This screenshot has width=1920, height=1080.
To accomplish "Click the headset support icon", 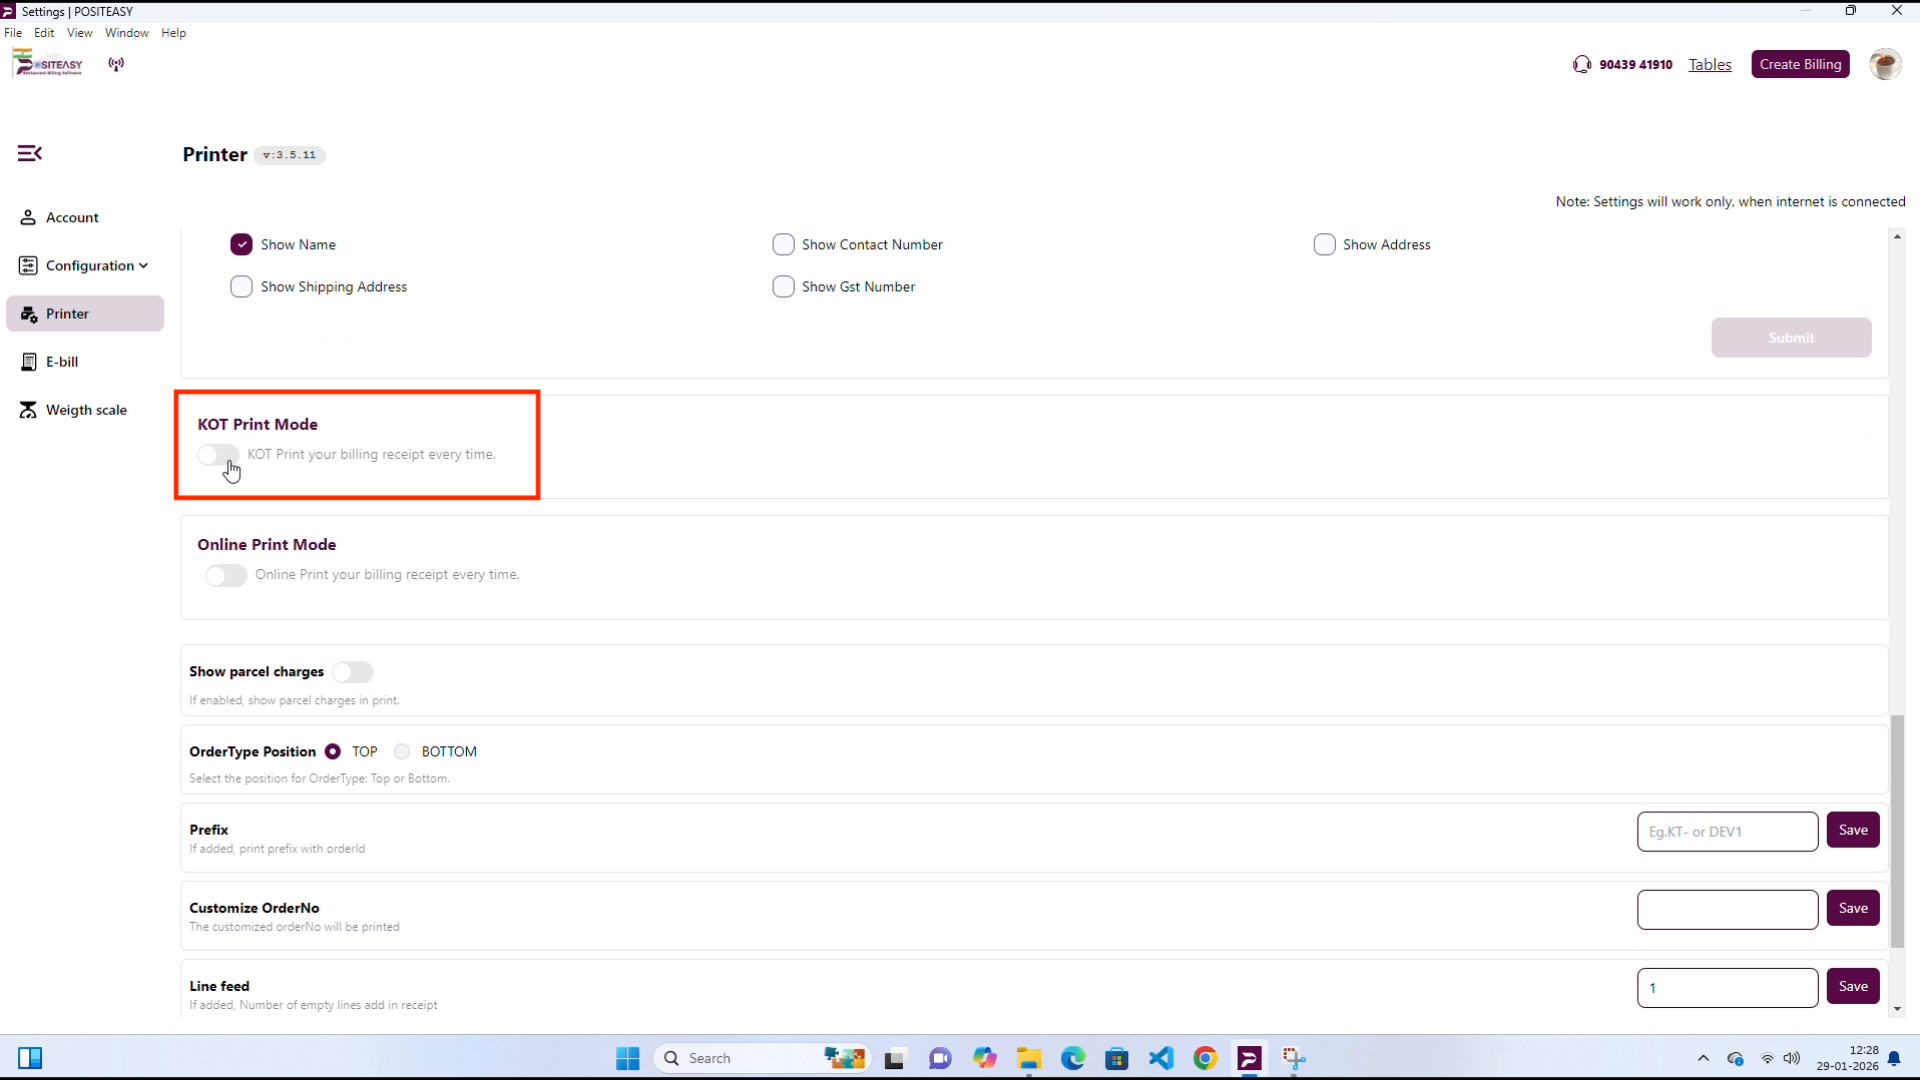I will 1581,65.
